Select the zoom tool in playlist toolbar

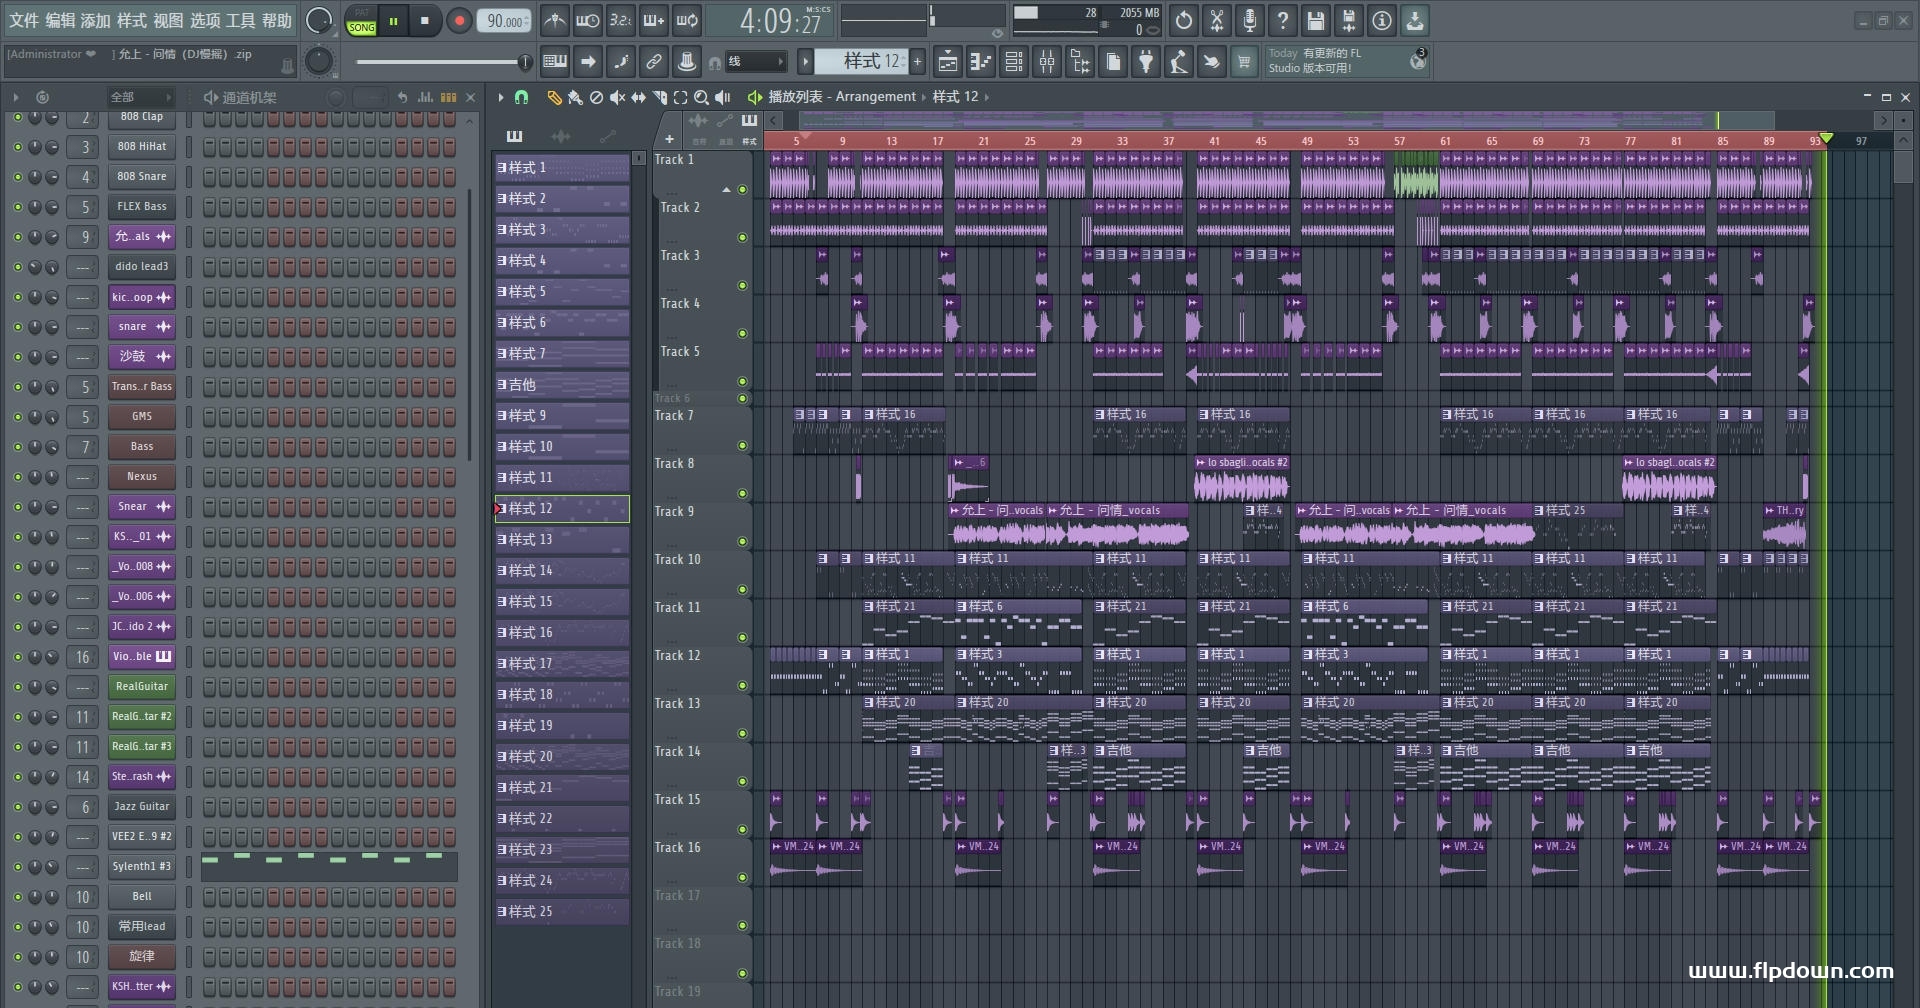(701, 97)
